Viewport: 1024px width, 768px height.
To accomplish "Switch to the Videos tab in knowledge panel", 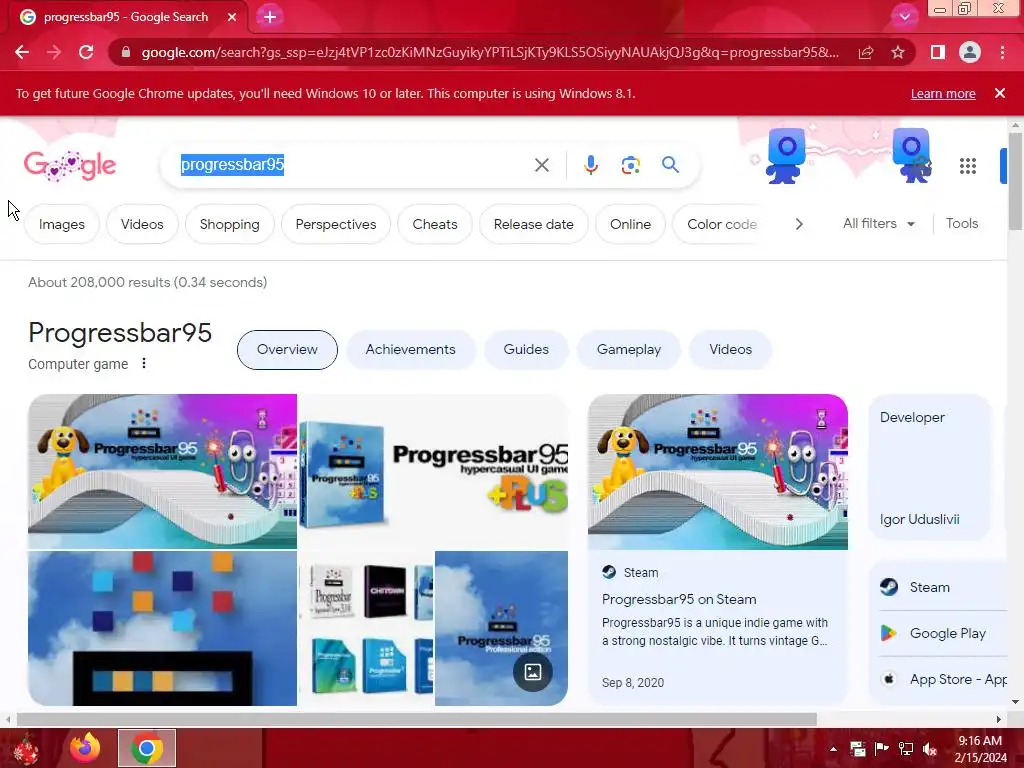I will [x=730, y=349].
